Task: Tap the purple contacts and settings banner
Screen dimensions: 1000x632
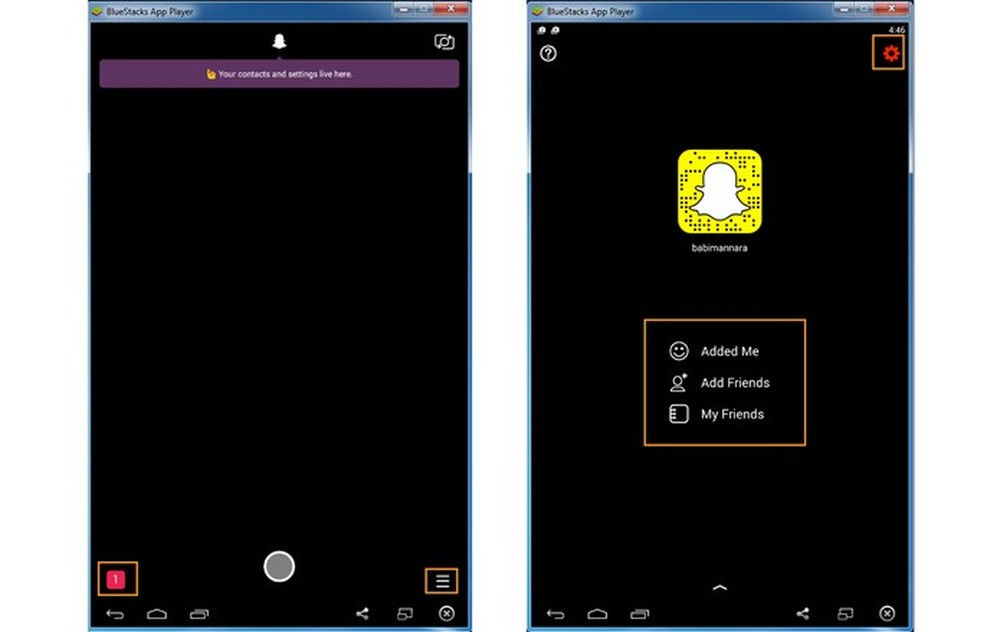Action: click(278, 74)
